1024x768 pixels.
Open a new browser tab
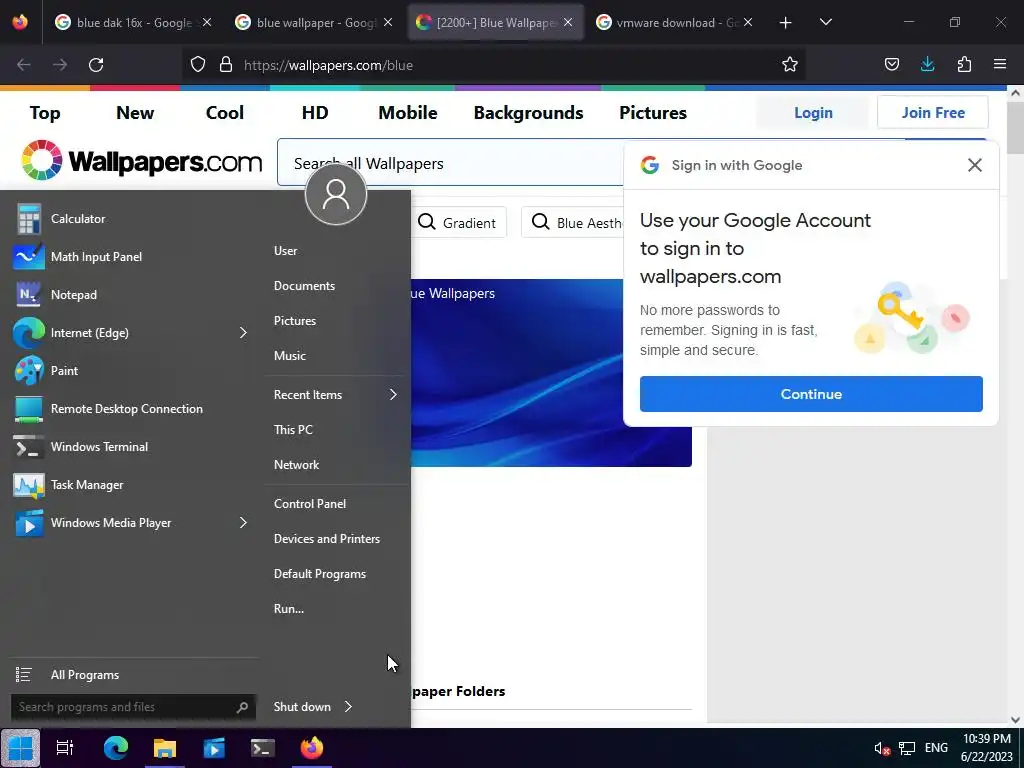(785, 22)
